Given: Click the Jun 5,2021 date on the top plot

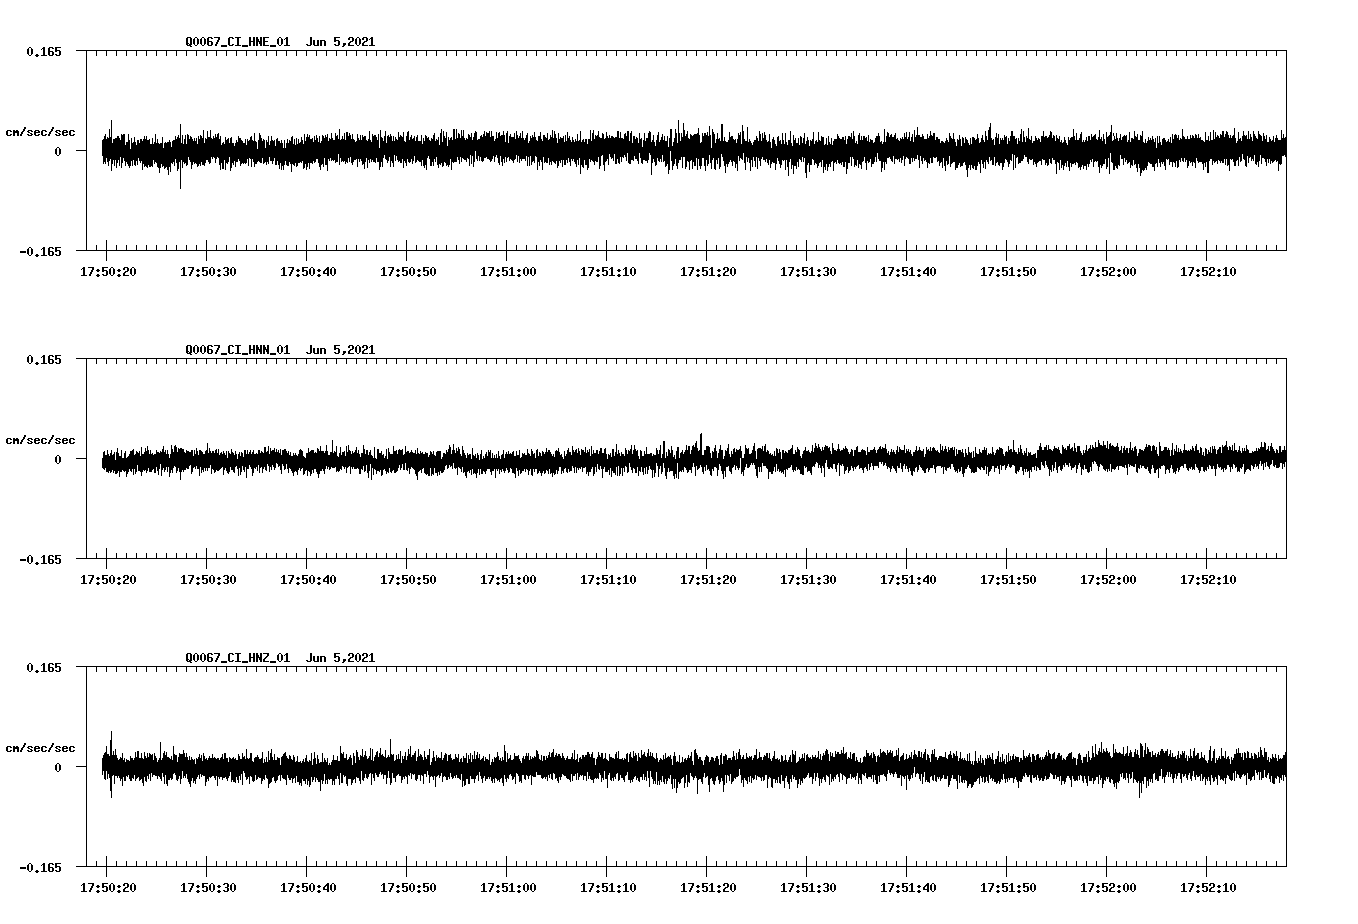Looking at the screenshot, I should tap(341, 42).
